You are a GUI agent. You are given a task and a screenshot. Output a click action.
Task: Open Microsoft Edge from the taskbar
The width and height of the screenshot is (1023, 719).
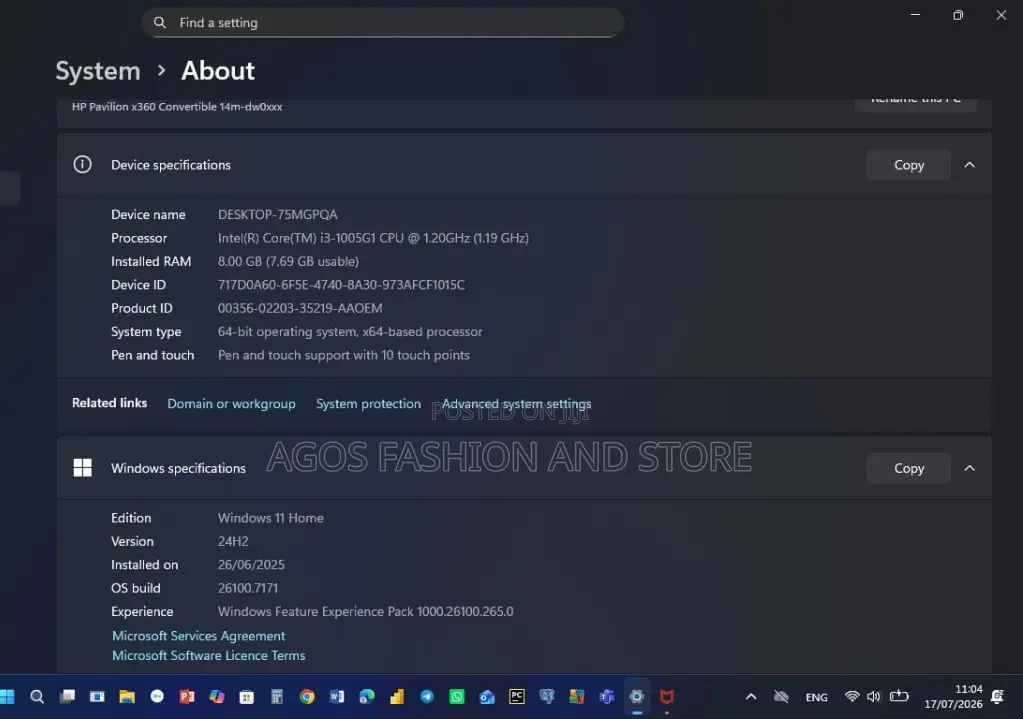(x=367, y=697)
